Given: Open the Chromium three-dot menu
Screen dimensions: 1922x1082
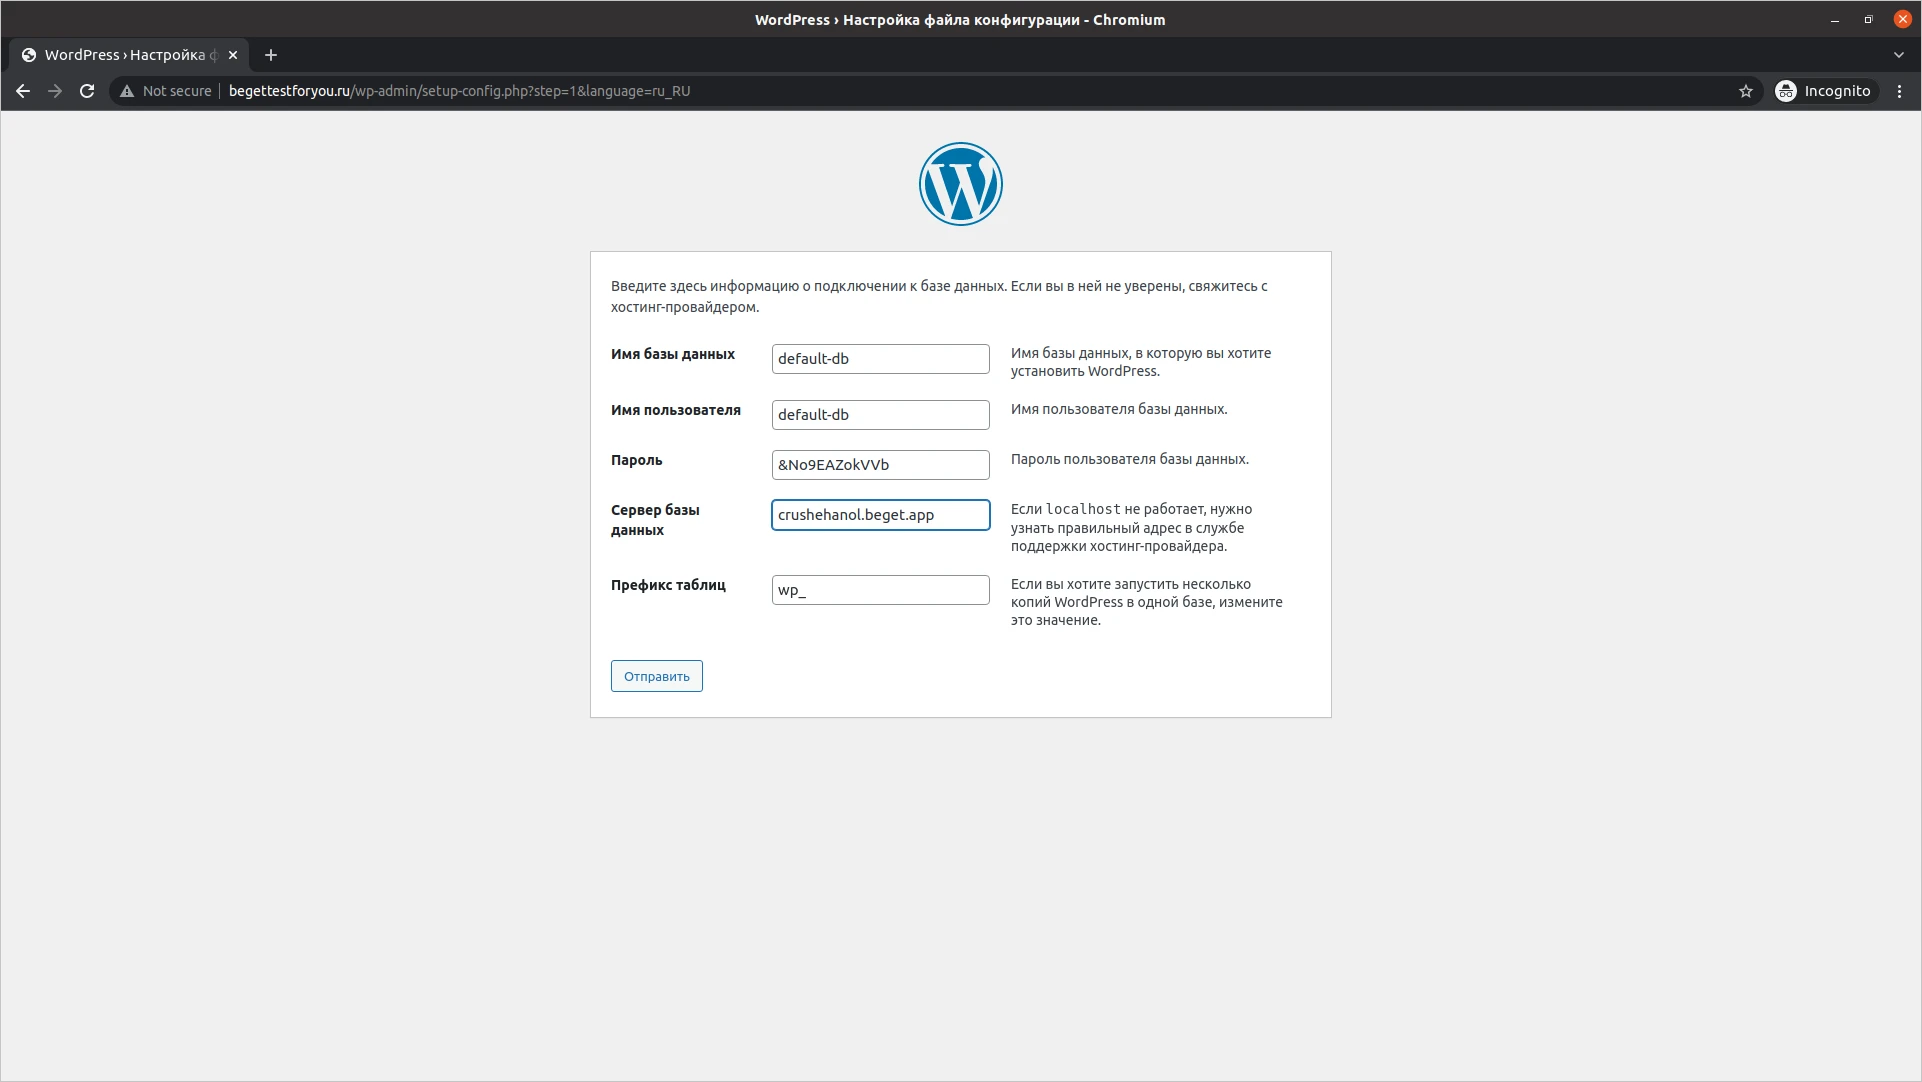Looking at the screenshot, I should click(1899, 91).
